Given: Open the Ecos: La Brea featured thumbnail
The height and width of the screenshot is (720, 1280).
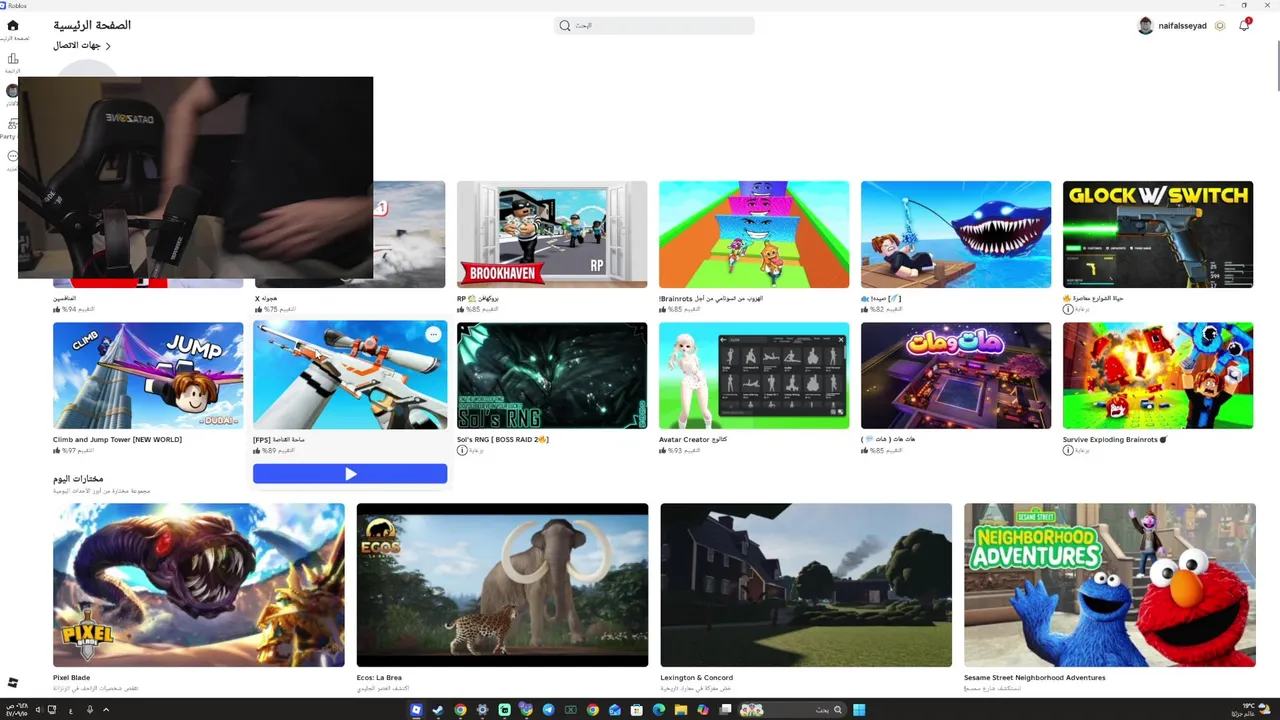Looking at the screenshot, I should click(502, 585).
